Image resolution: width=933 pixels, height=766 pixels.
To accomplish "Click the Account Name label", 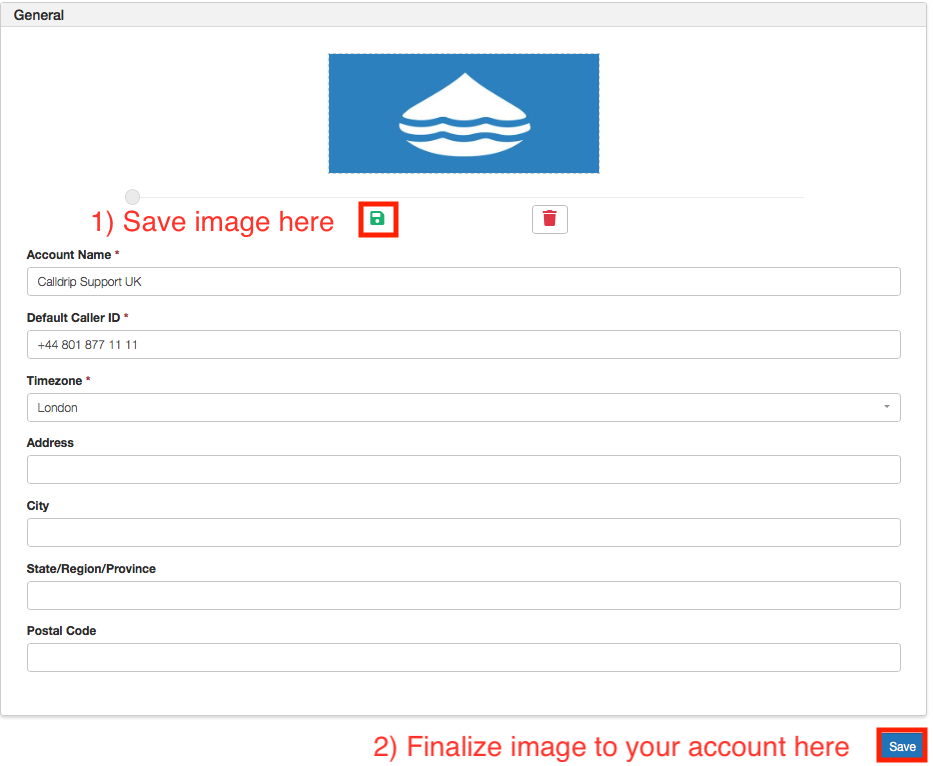I will tap(69, 255).
